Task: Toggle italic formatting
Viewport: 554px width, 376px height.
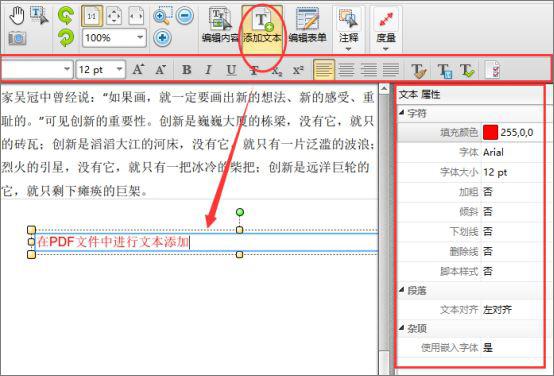Action: [x=208, y=70]
